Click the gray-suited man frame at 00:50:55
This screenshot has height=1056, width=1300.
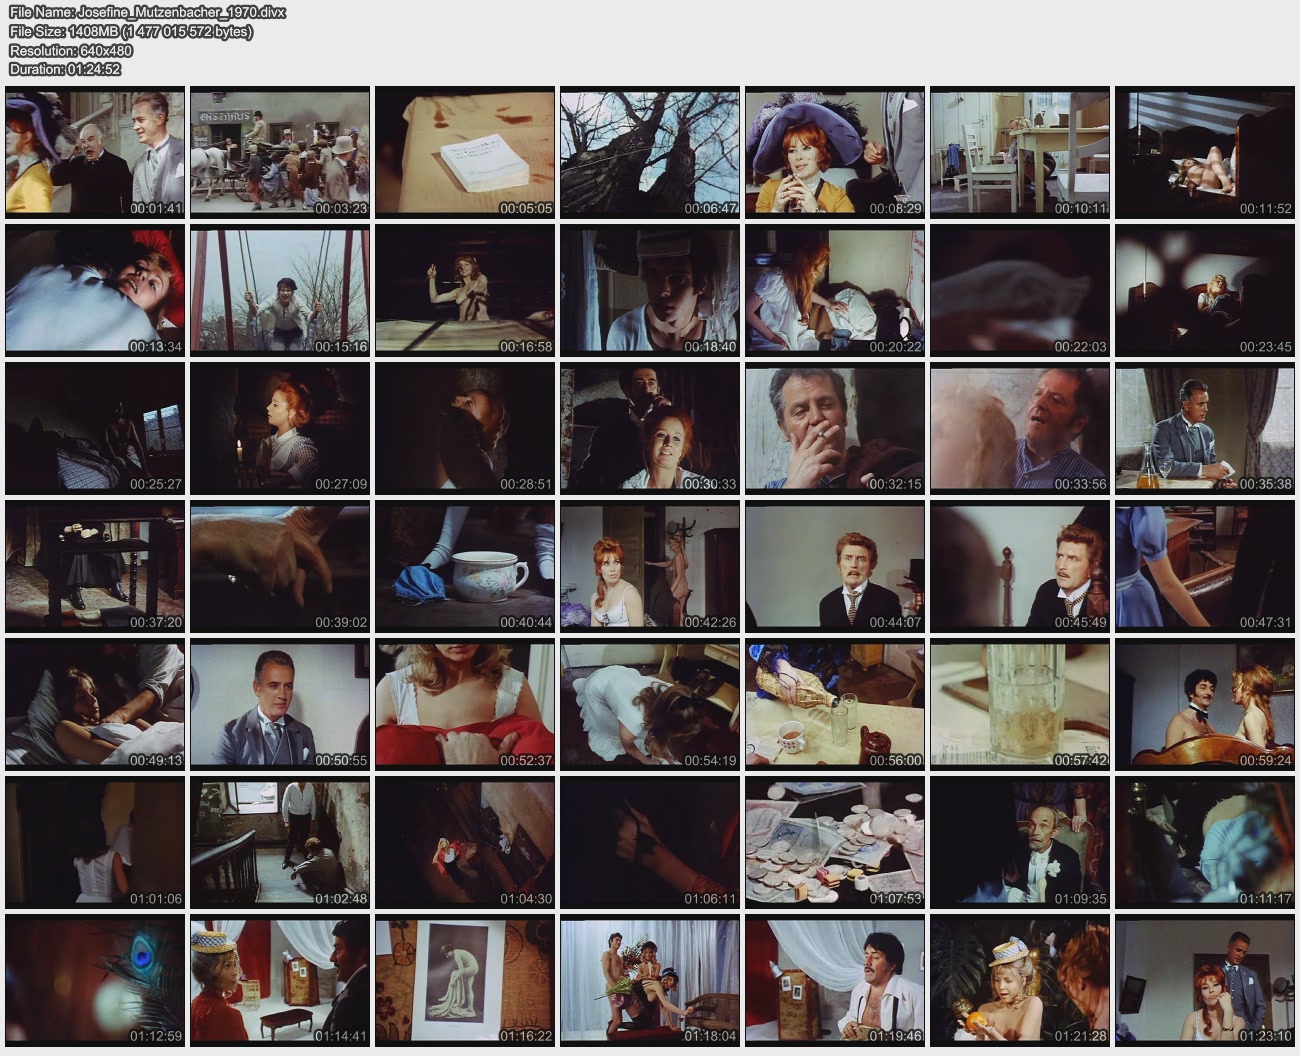[x=280, y=704]
